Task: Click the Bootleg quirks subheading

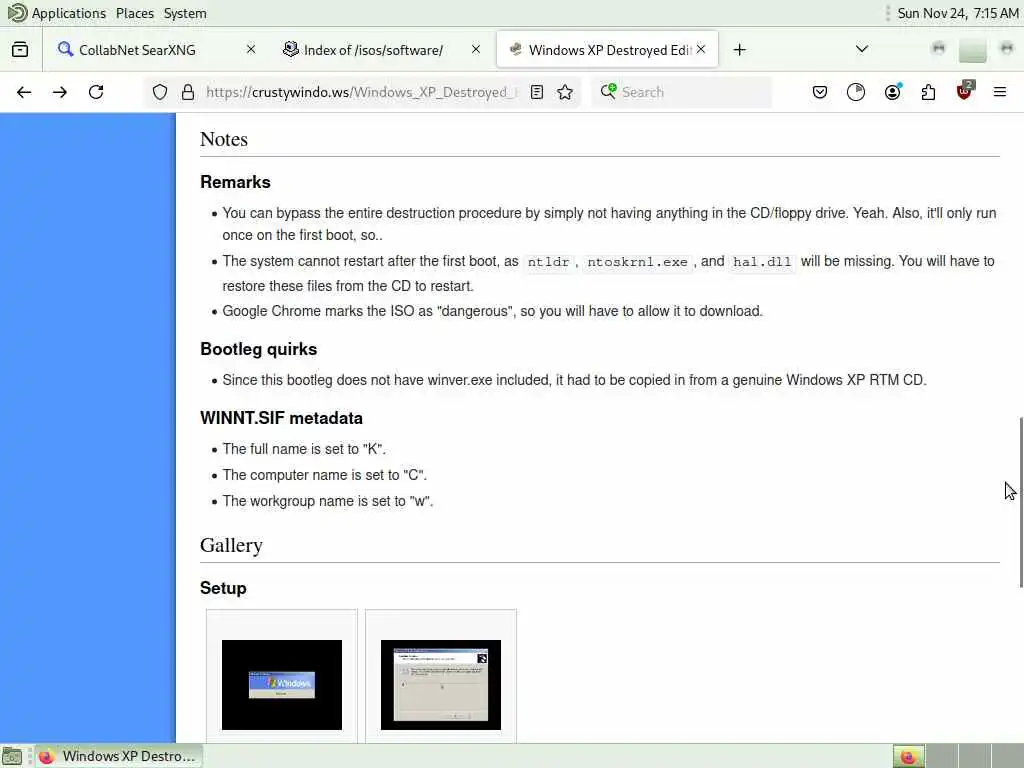Action: [259, 349]
